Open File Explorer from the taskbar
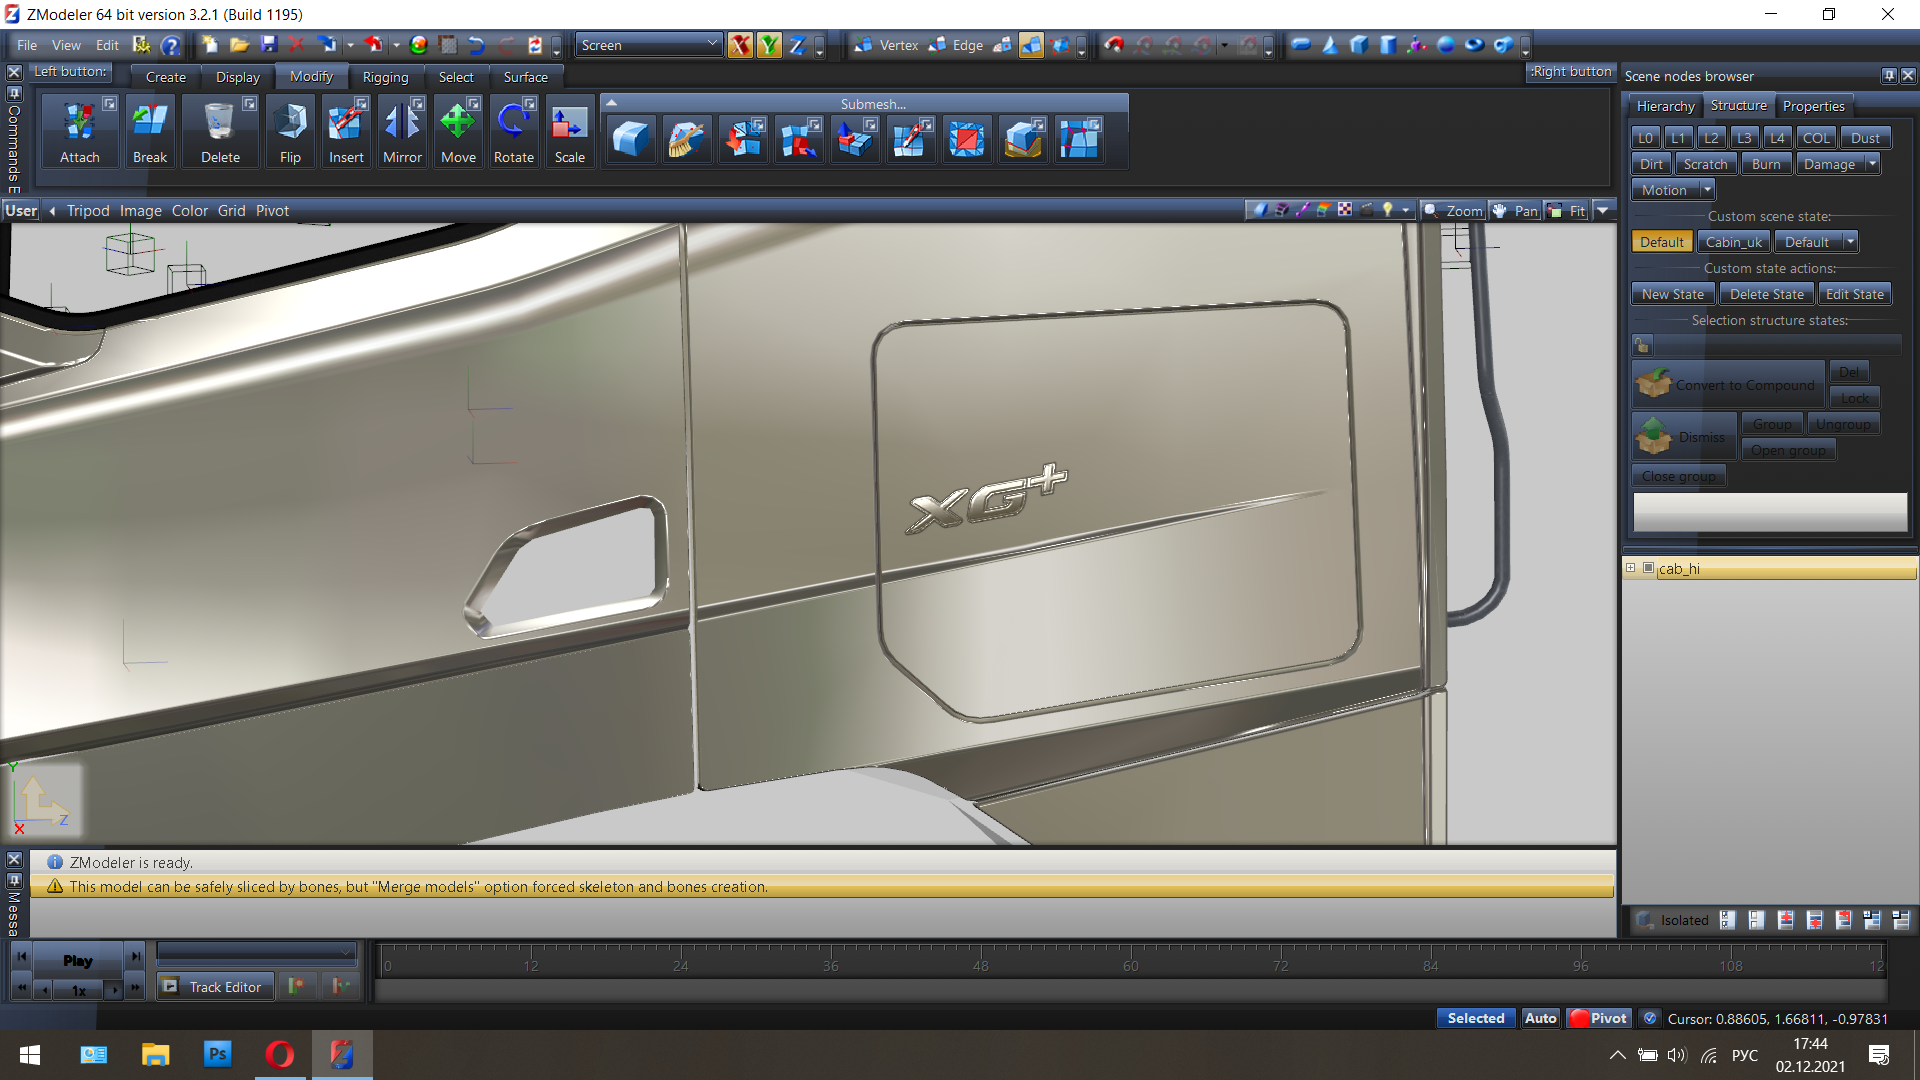The width and height of the screenshot is (1920, 1080). pos(155,1054)
